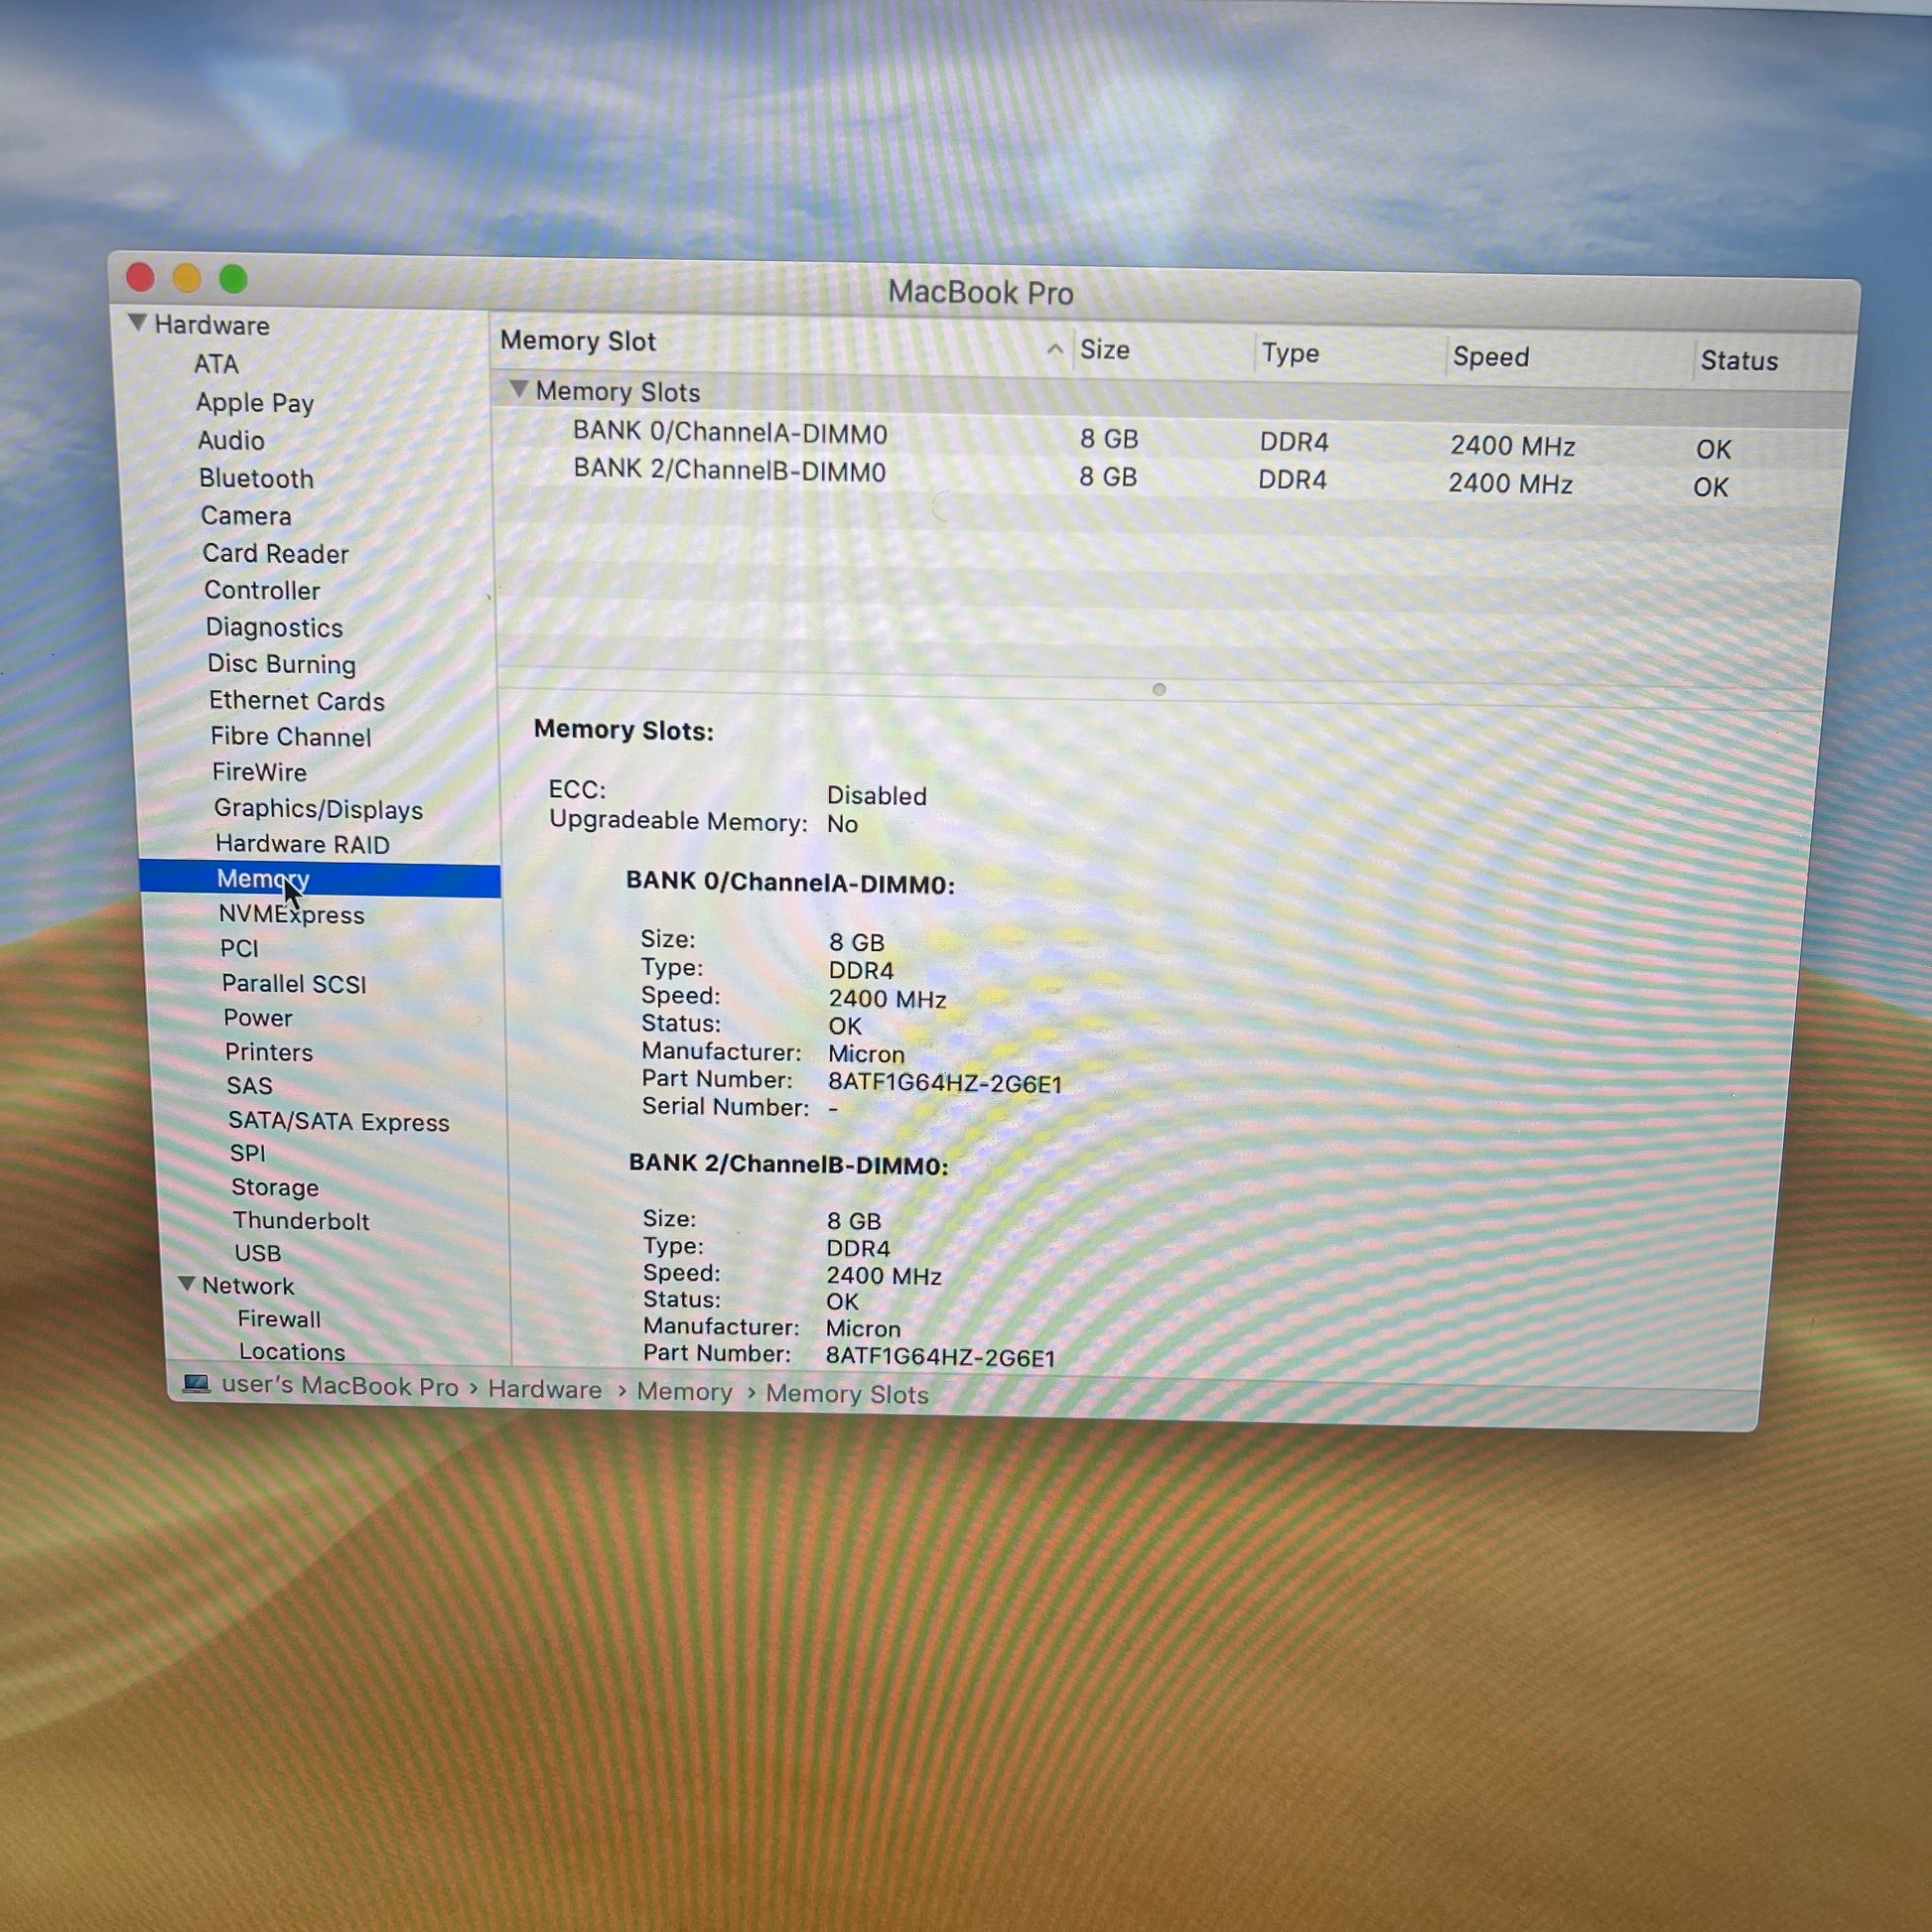Select SAS in the sidebar
The height and width of the screenshot is (1932, 1932).
tap(249, 1085)
